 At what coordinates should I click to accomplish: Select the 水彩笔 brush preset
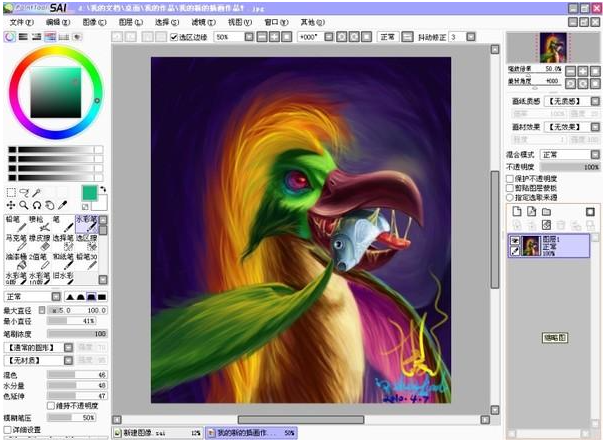pos(87,223)
